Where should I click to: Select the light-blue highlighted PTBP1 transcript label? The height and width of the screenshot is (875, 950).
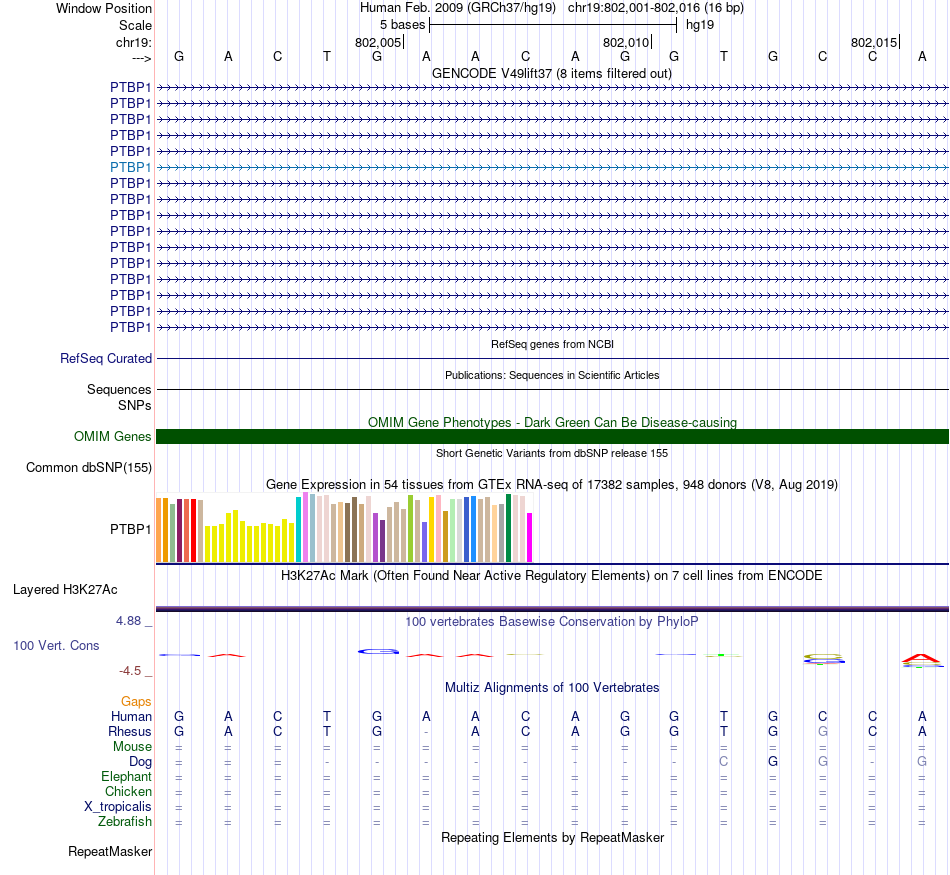[x=130, y=167]
